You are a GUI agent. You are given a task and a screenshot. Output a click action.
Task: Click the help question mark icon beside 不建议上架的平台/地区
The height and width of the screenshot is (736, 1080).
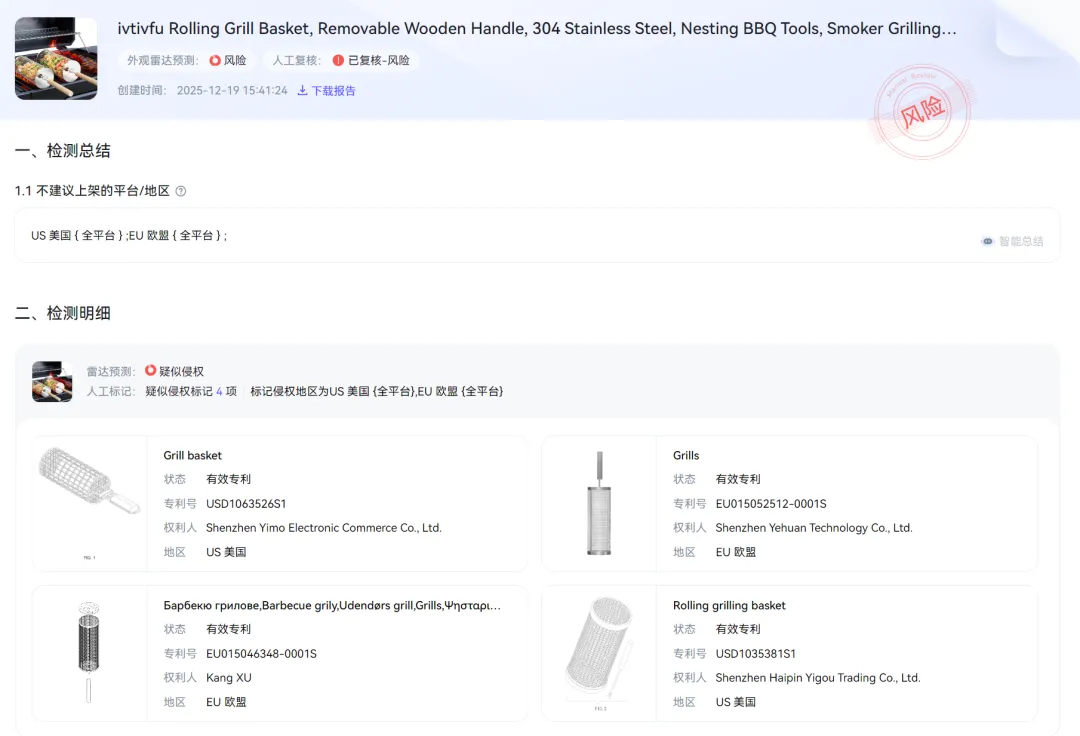[x=181, y=191]
